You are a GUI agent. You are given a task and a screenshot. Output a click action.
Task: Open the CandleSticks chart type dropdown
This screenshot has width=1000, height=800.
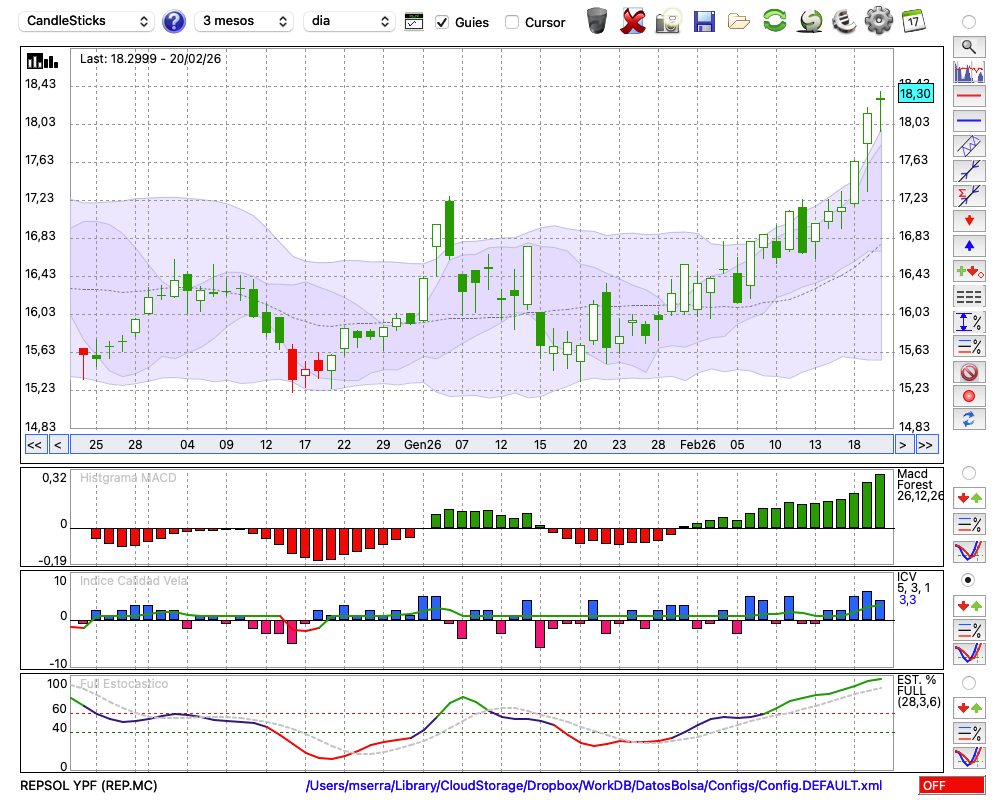pyautogui.click(x=88, y=21)
